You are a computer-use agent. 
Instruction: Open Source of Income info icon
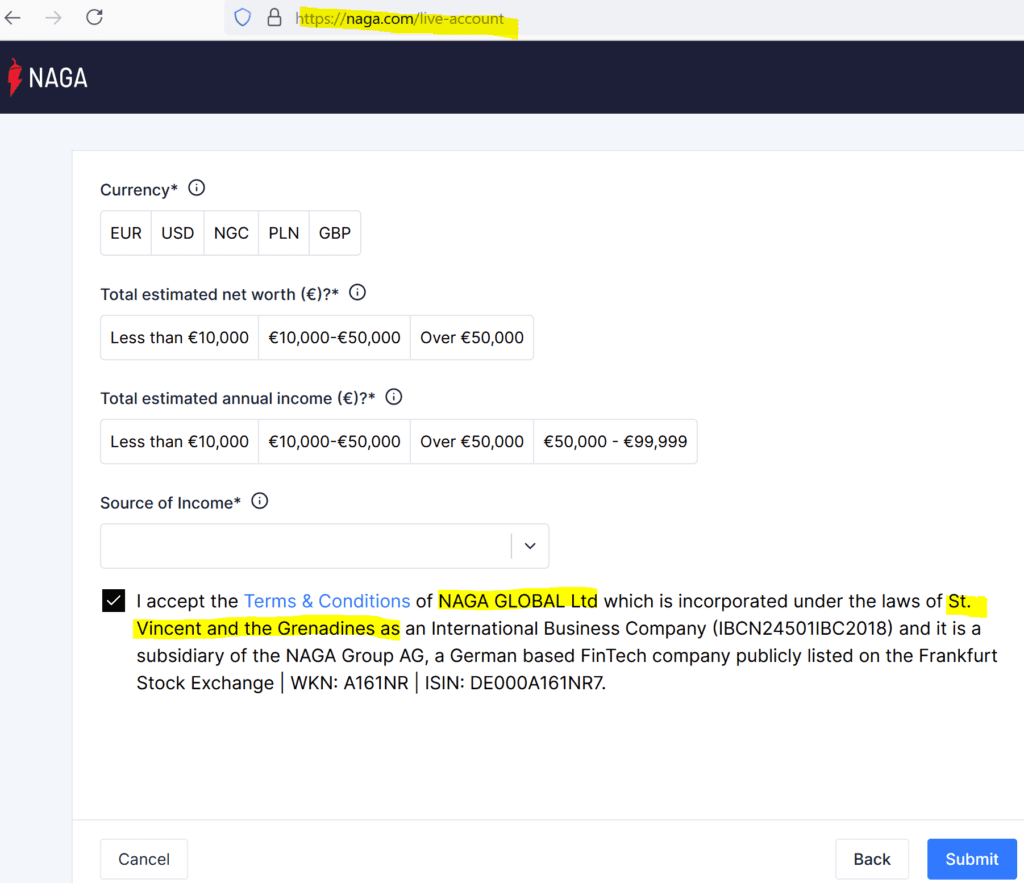pyautogui.click(x=260, y=501)
